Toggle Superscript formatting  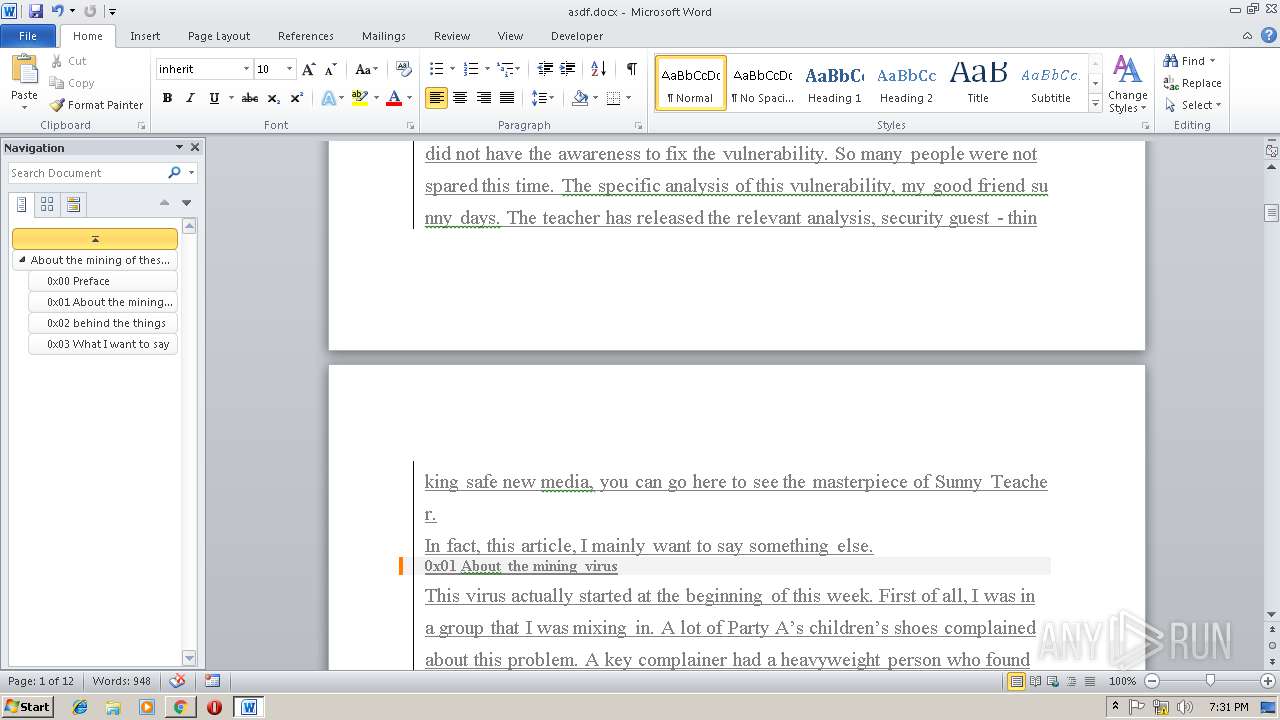click(297, 98)
